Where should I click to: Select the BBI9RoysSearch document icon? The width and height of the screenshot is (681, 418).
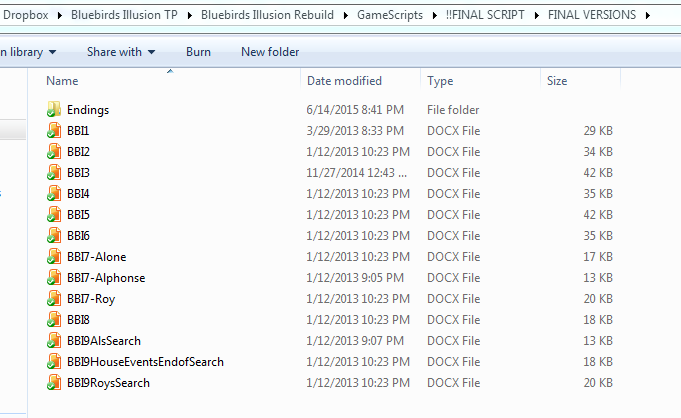tap(54, 382)
